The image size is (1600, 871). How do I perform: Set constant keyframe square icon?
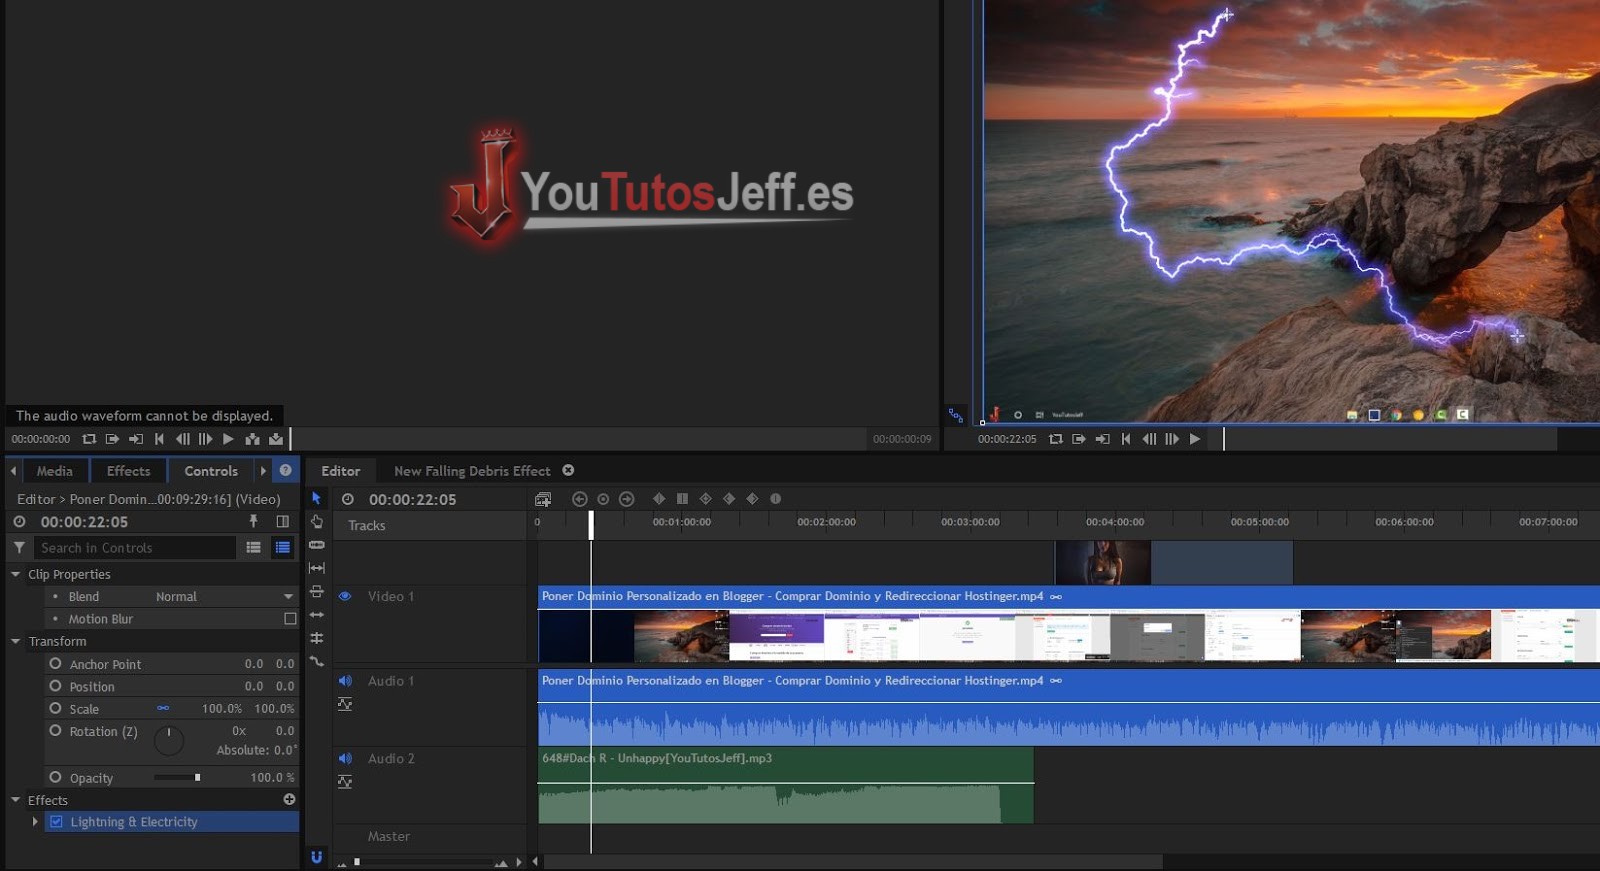682,498
